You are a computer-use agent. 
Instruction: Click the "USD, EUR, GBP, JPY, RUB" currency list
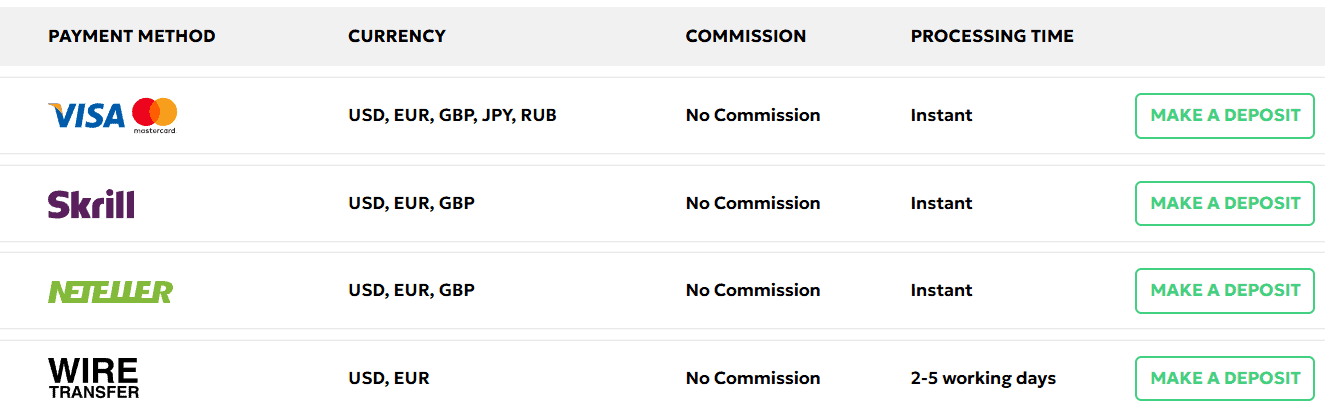pyautogui.click(x=452, y=116)
